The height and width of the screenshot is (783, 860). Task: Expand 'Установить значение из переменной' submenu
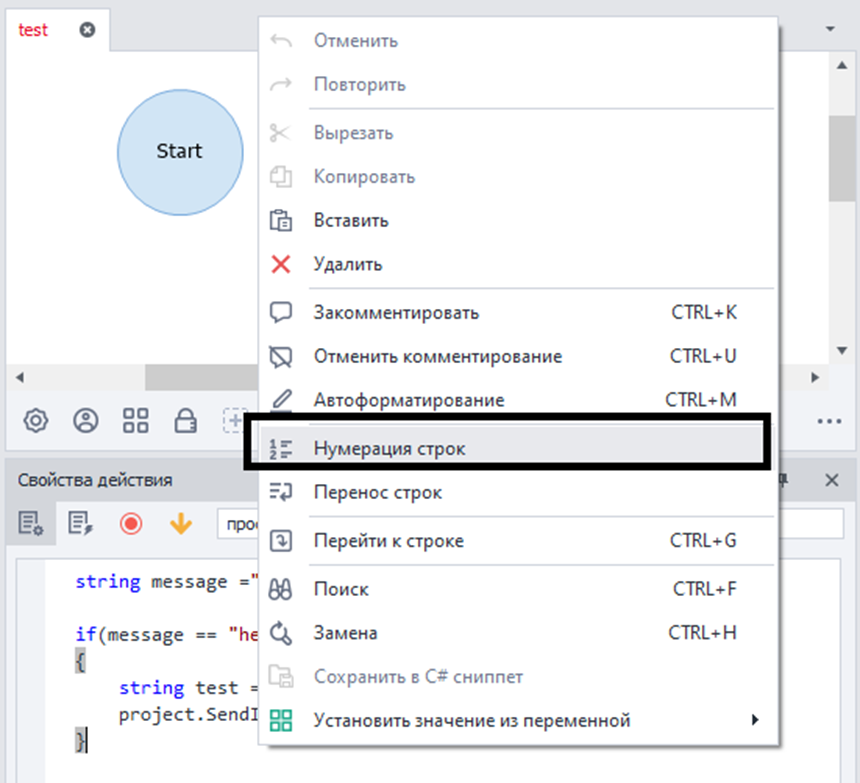point(472,720)
